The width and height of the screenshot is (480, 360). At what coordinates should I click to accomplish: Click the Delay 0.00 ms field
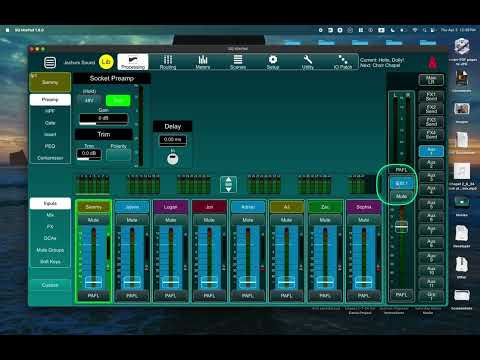pyautogui.click(x=173, y=140)
